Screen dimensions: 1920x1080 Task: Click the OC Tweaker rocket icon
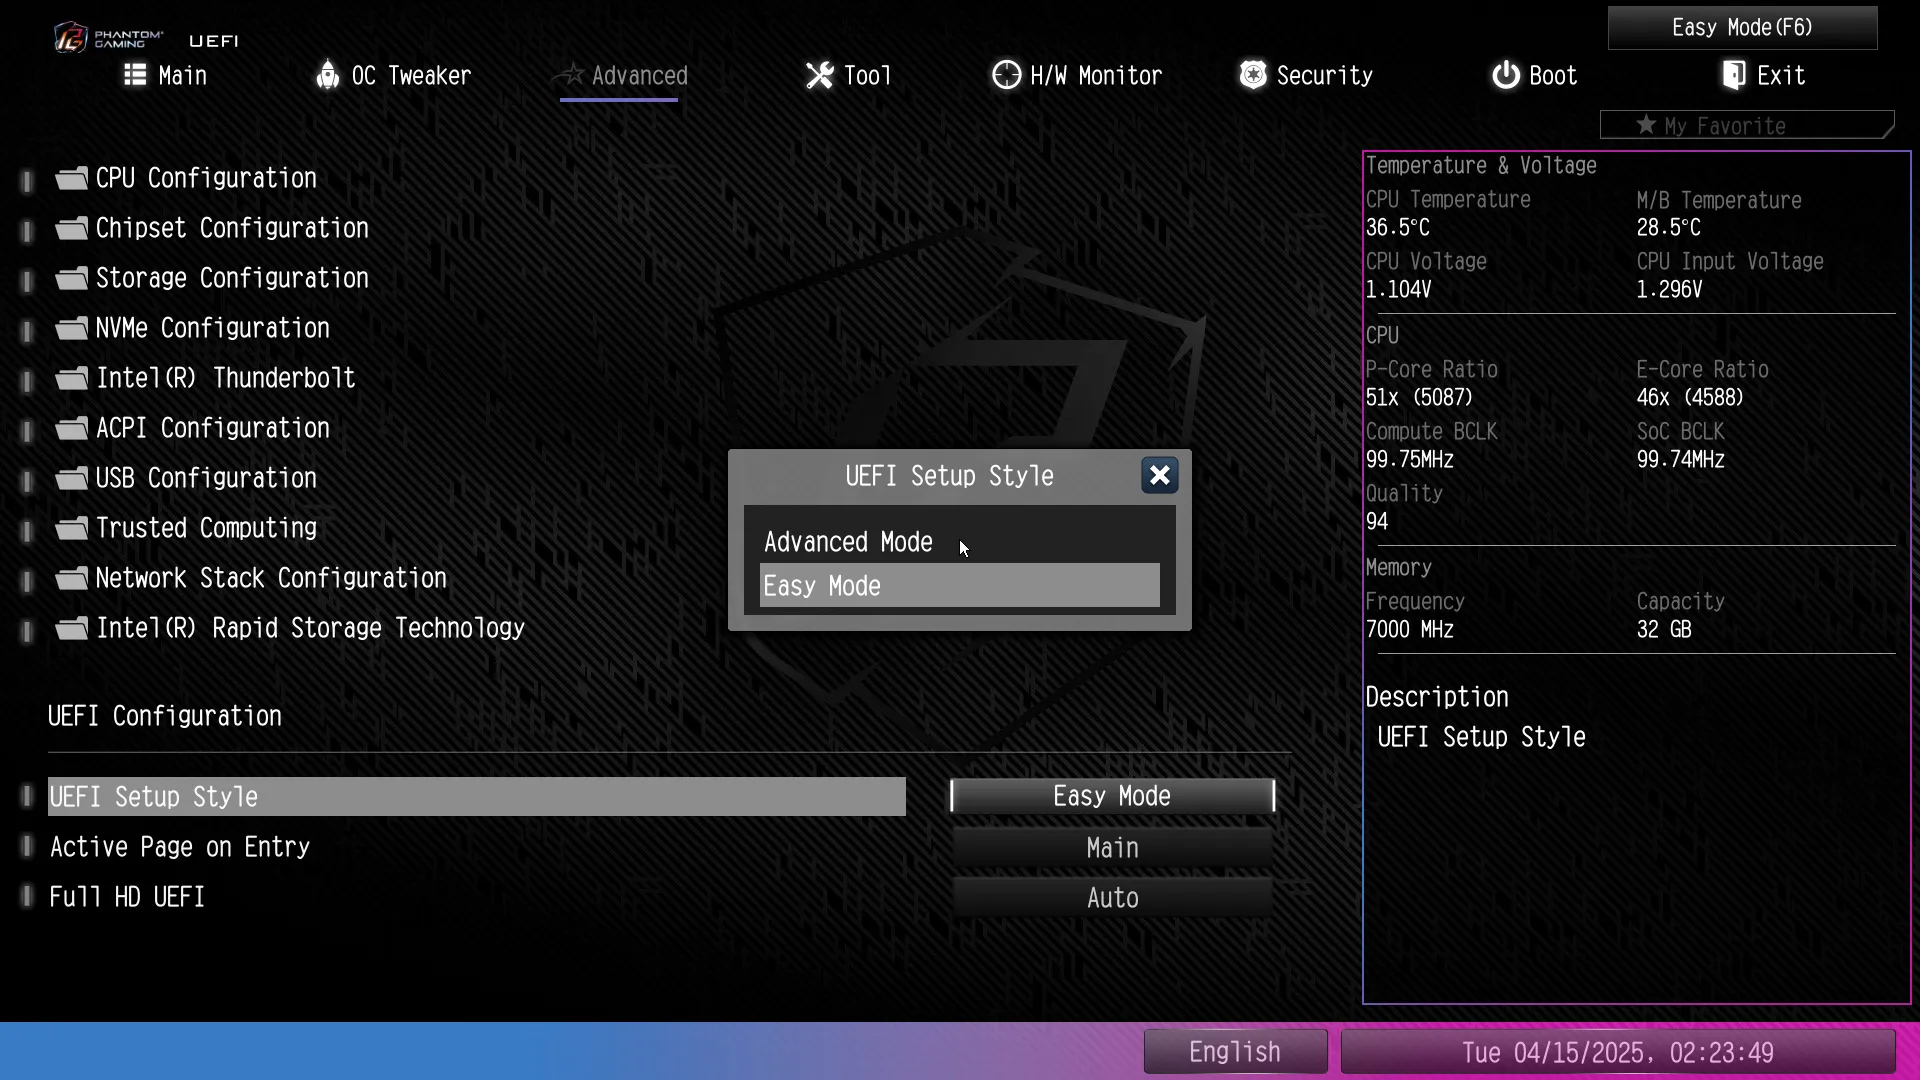tap(327, 75)
